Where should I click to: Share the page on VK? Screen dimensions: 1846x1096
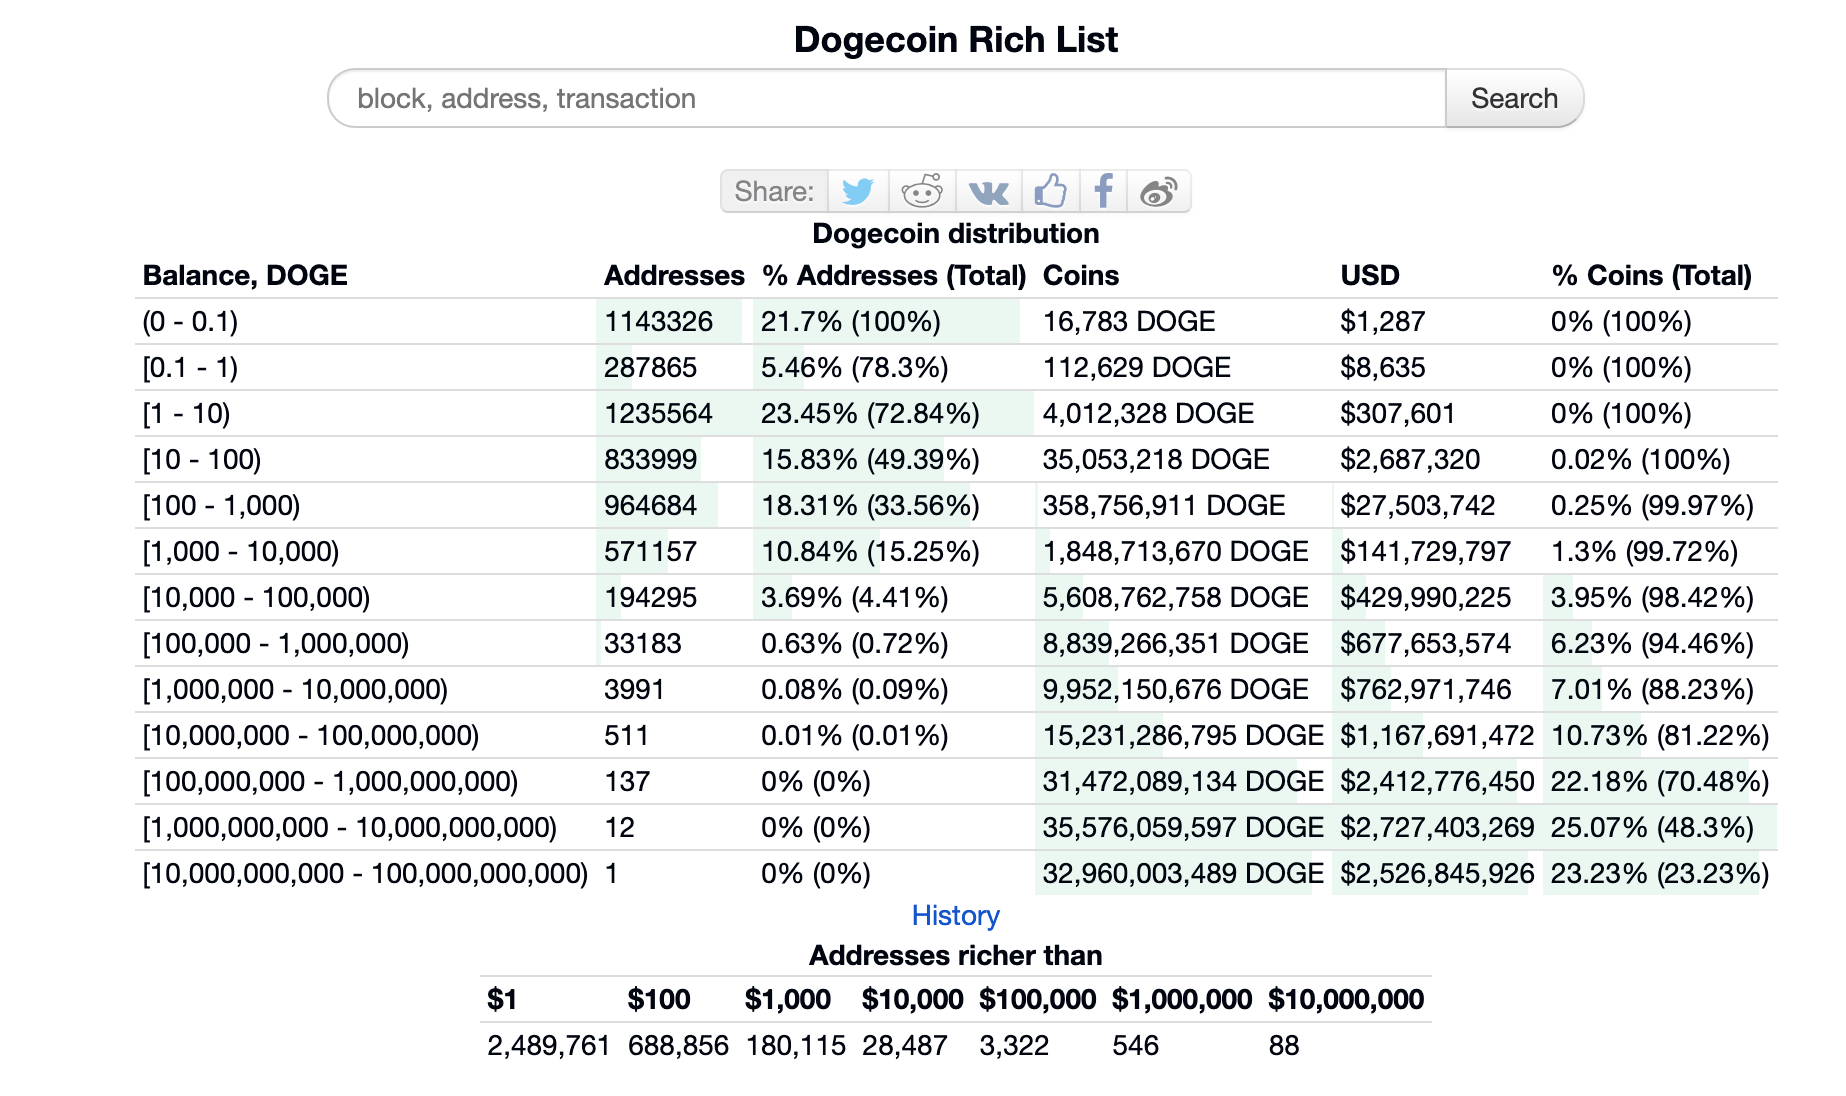pos(987,190)
